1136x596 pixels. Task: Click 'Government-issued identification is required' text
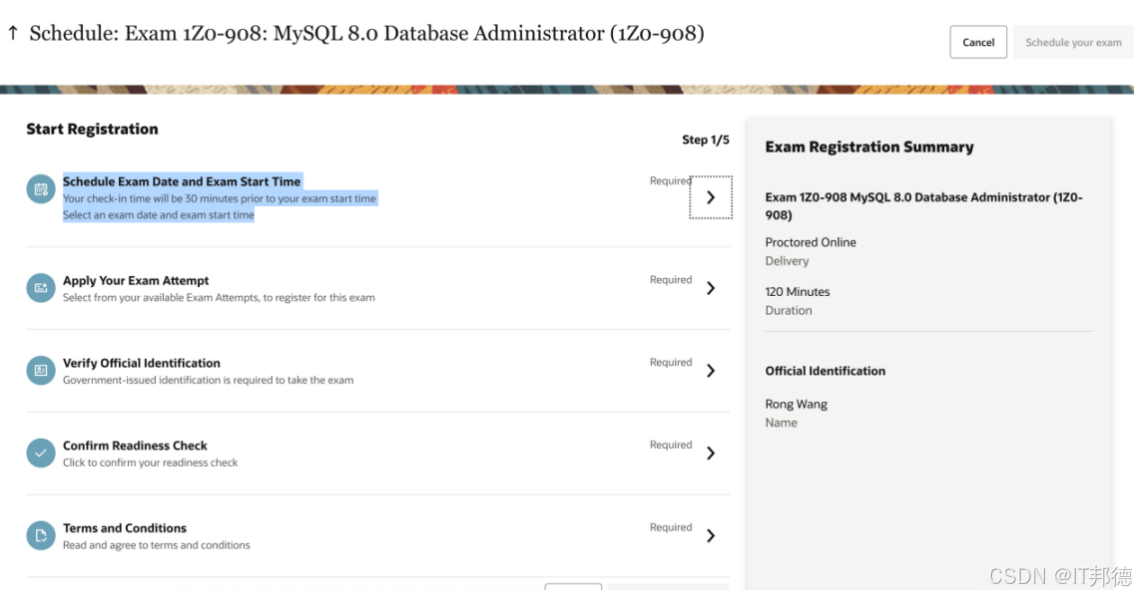(x=208, y=380)
